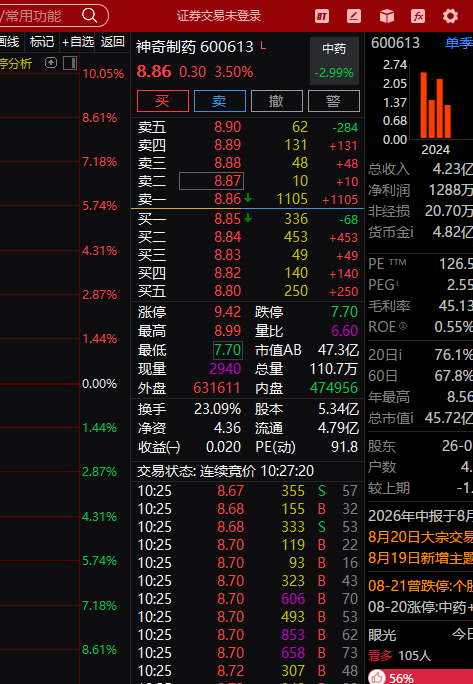Click the 内盘 value 474956
This screenshot has height=684, width=473.
[334, 388]
